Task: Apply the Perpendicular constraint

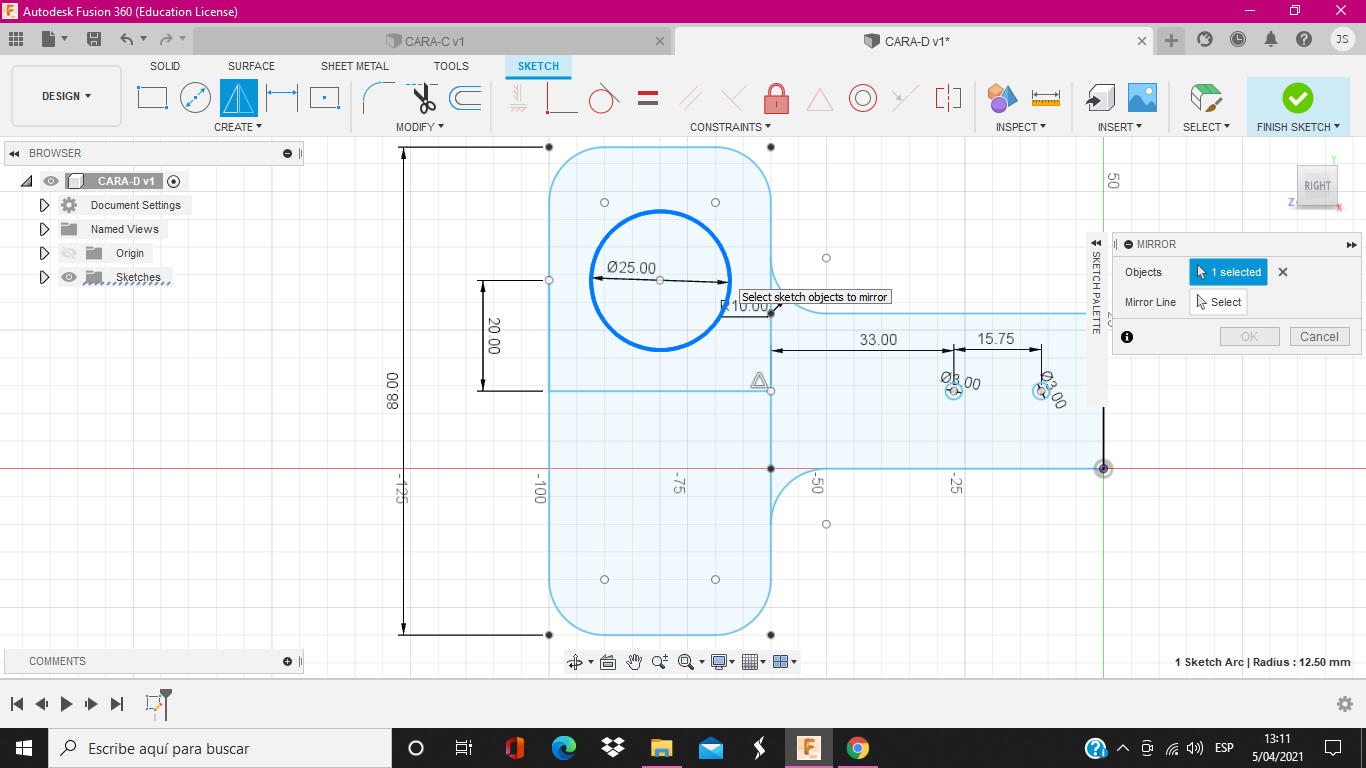Action: tap(733, 98)
